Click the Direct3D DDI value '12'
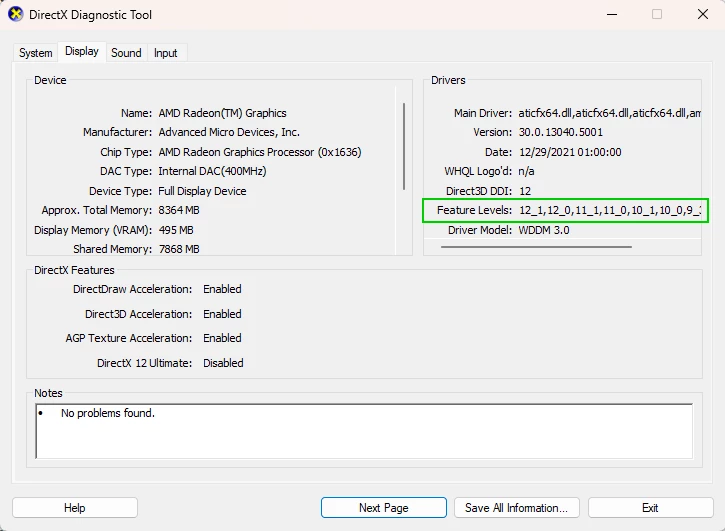Viewport: 725px width, 531px height. [x=525, y=191]
